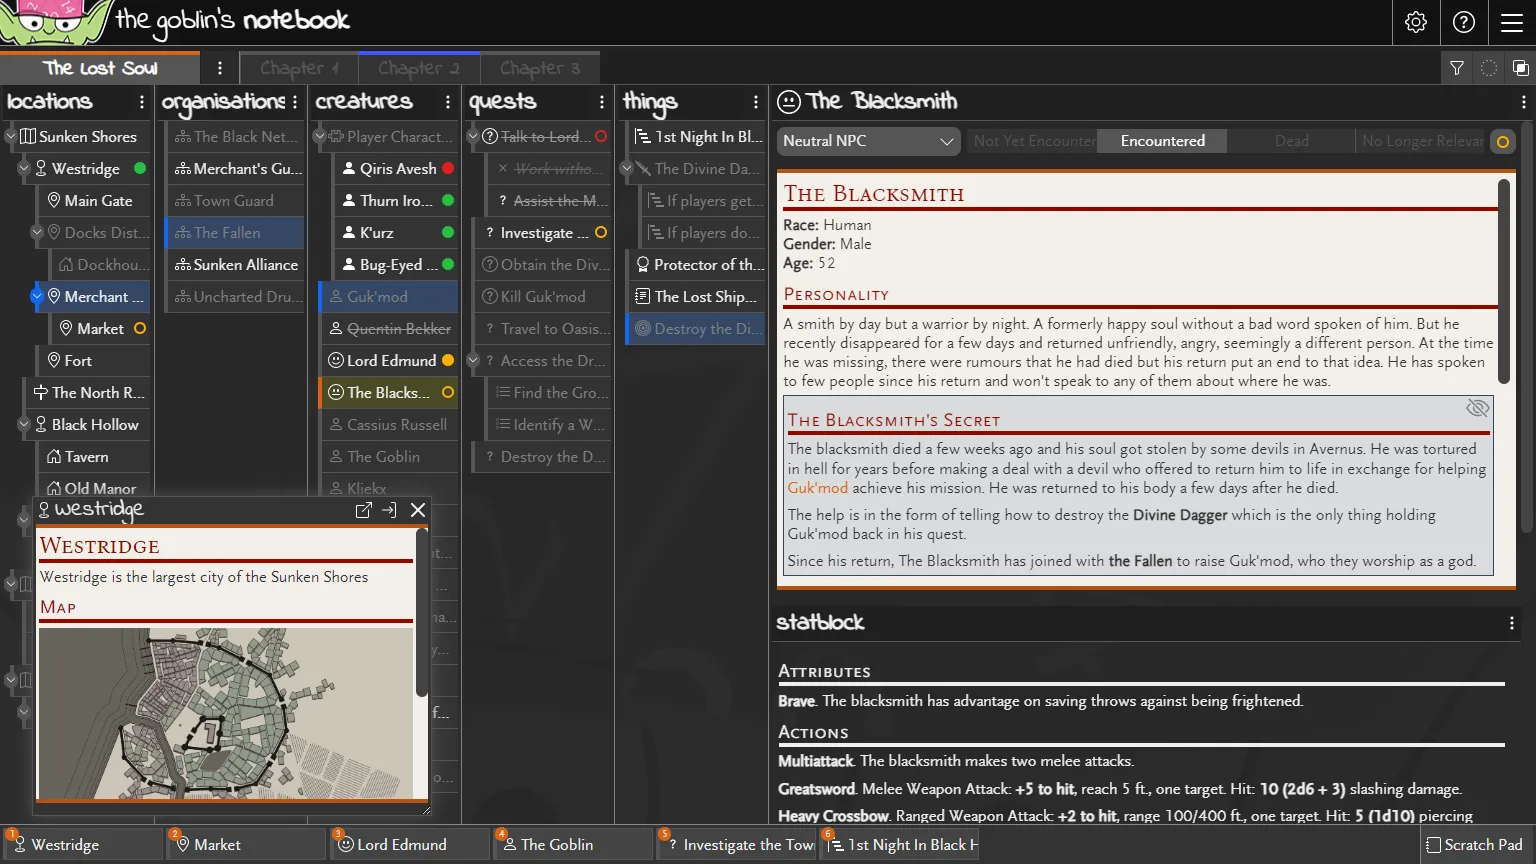Toggle the yellow circle next to No Longer Relevant
1536x864 pixels.
1502,141
